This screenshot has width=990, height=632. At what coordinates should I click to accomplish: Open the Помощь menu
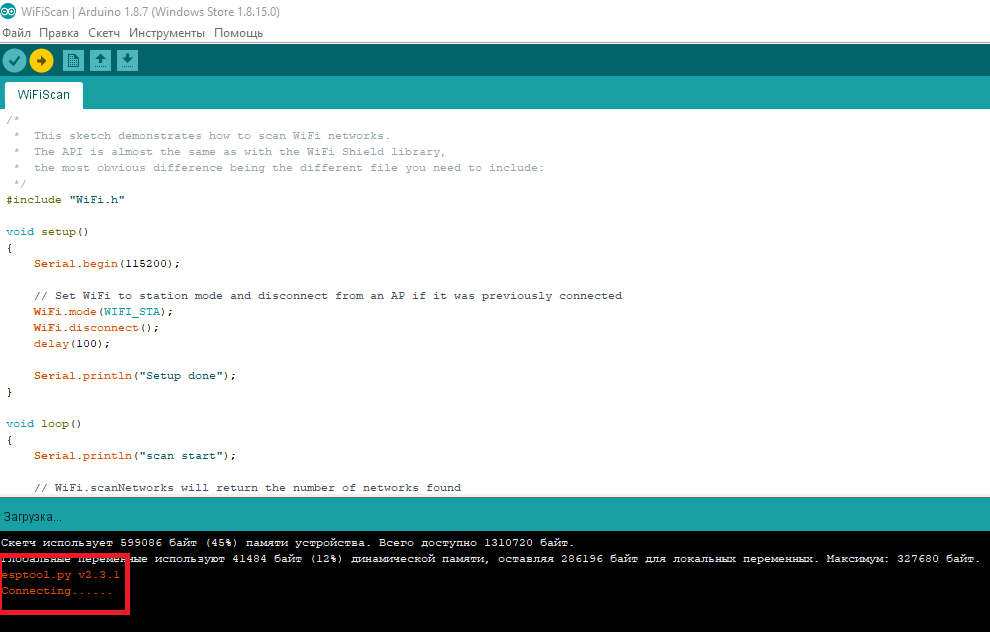pyautogui.click(x=239, y=33)
